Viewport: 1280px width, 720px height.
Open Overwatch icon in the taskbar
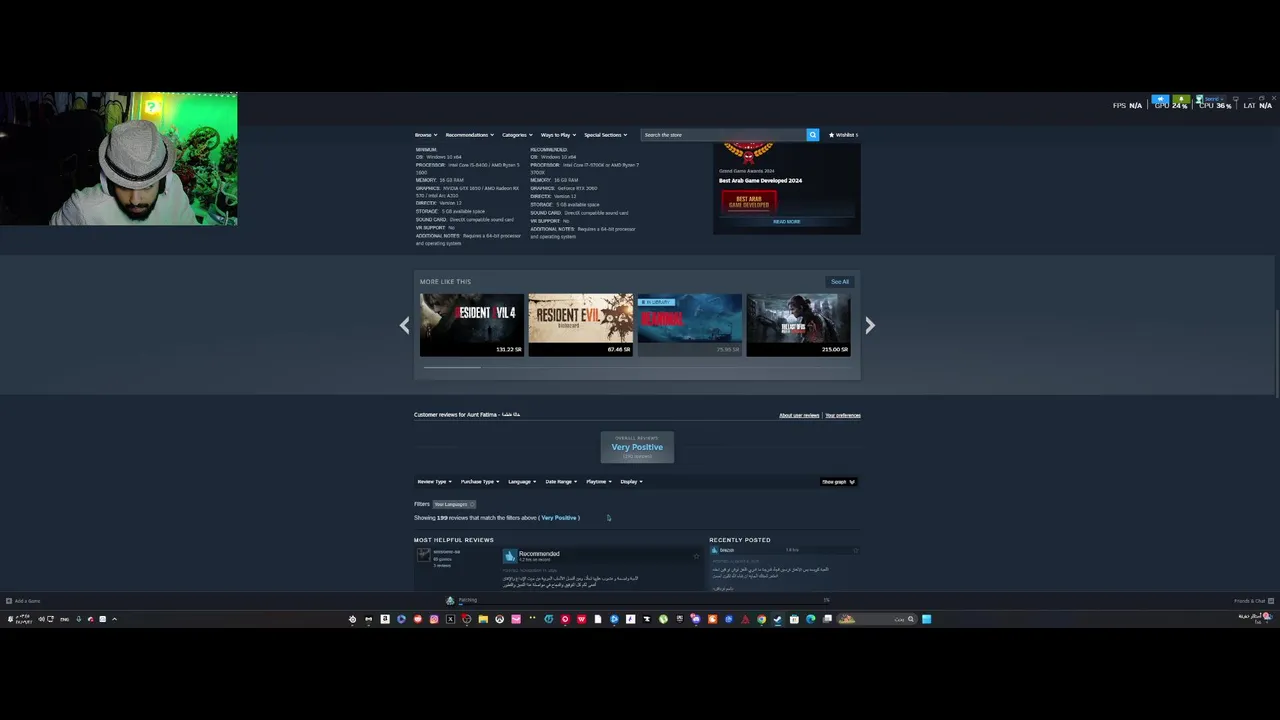[x=499, y=619]
